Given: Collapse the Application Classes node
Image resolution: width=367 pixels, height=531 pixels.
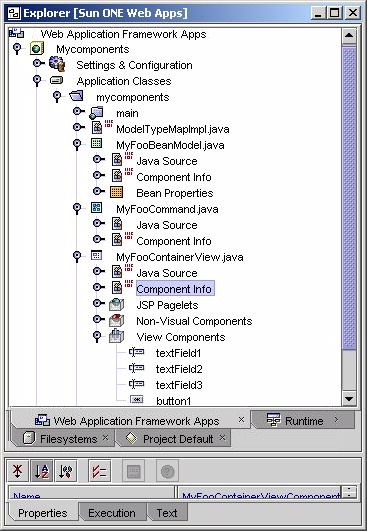Looking at the screenshot, I should click(37, 81).
